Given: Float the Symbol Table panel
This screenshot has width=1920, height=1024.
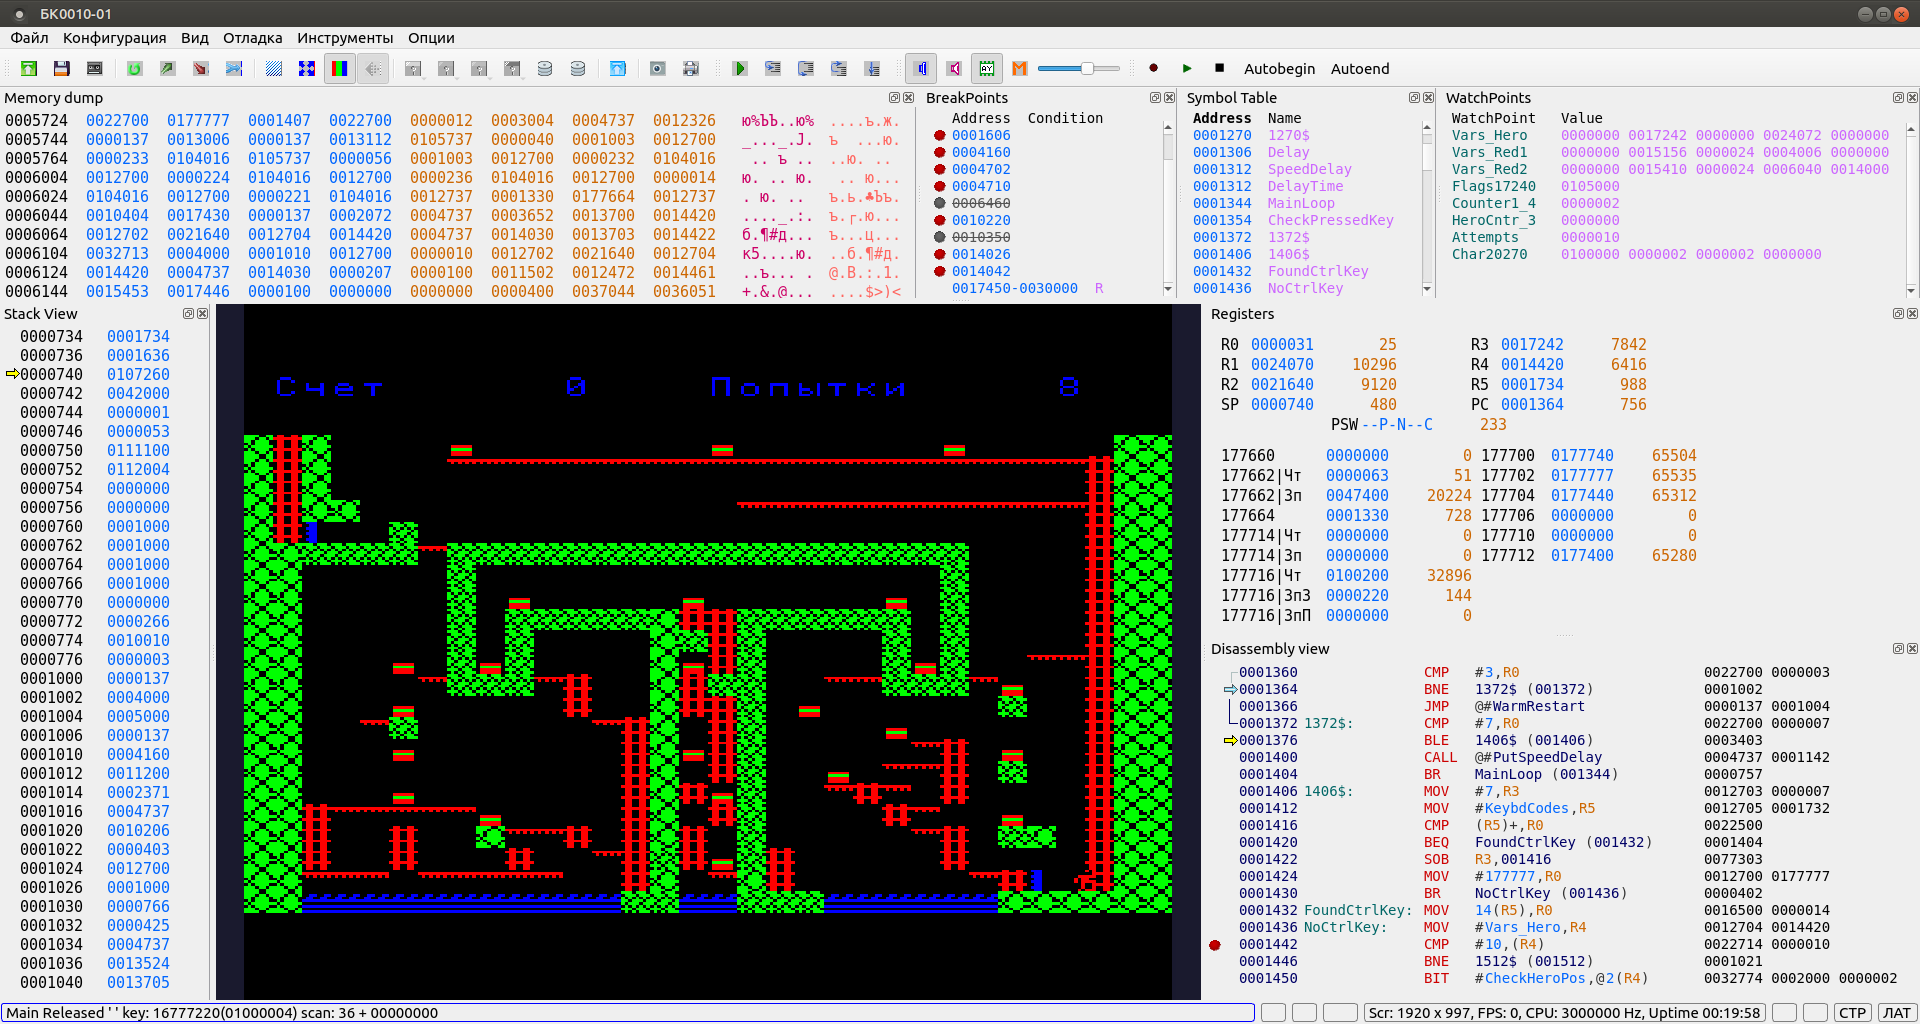Looking at the screenshot, I should [x=1414, y=98].
